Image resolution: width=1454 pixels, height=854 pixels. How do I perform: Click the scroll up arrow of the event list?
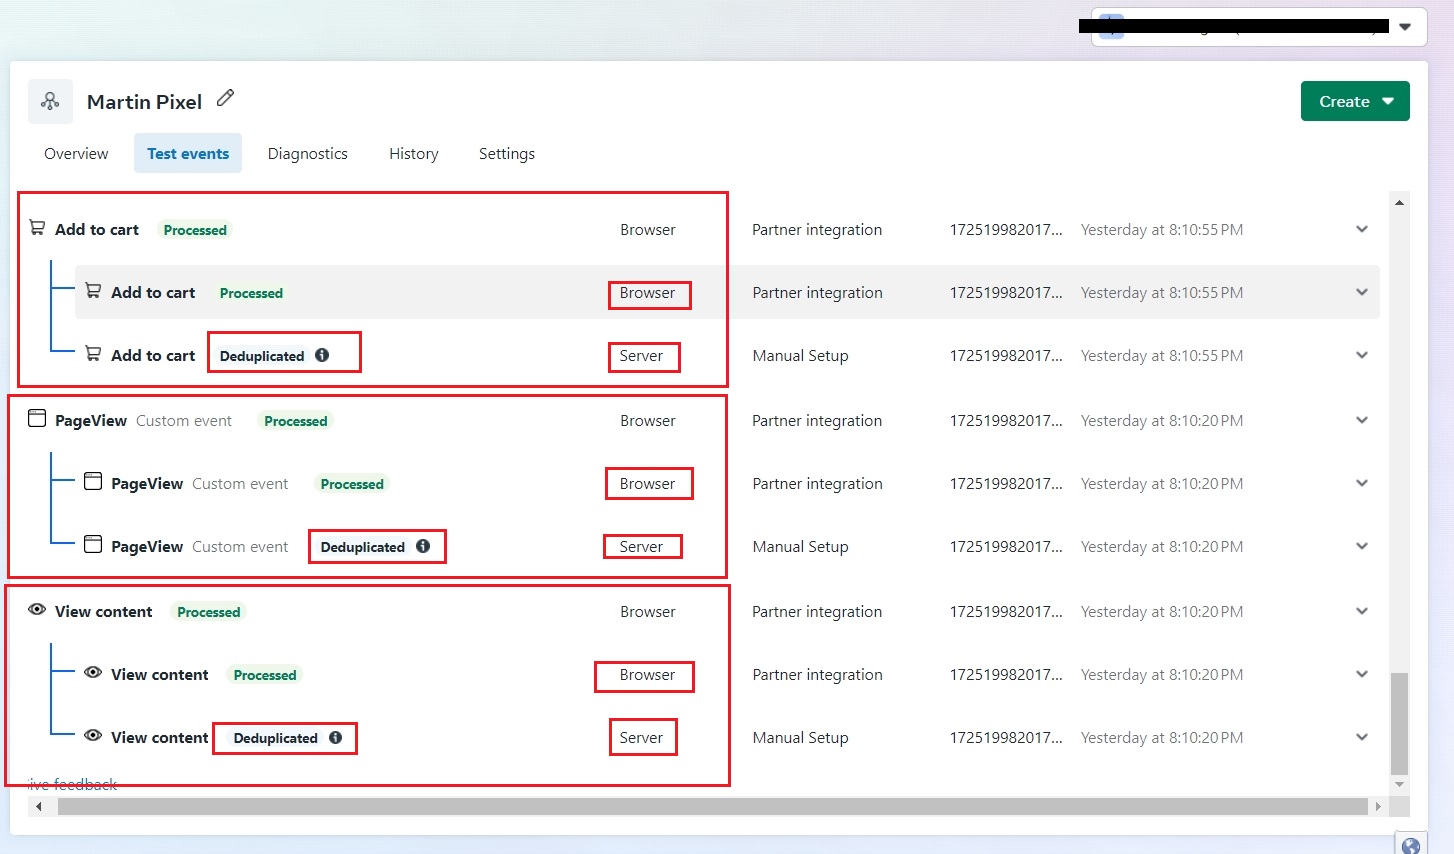point(1399,202)
